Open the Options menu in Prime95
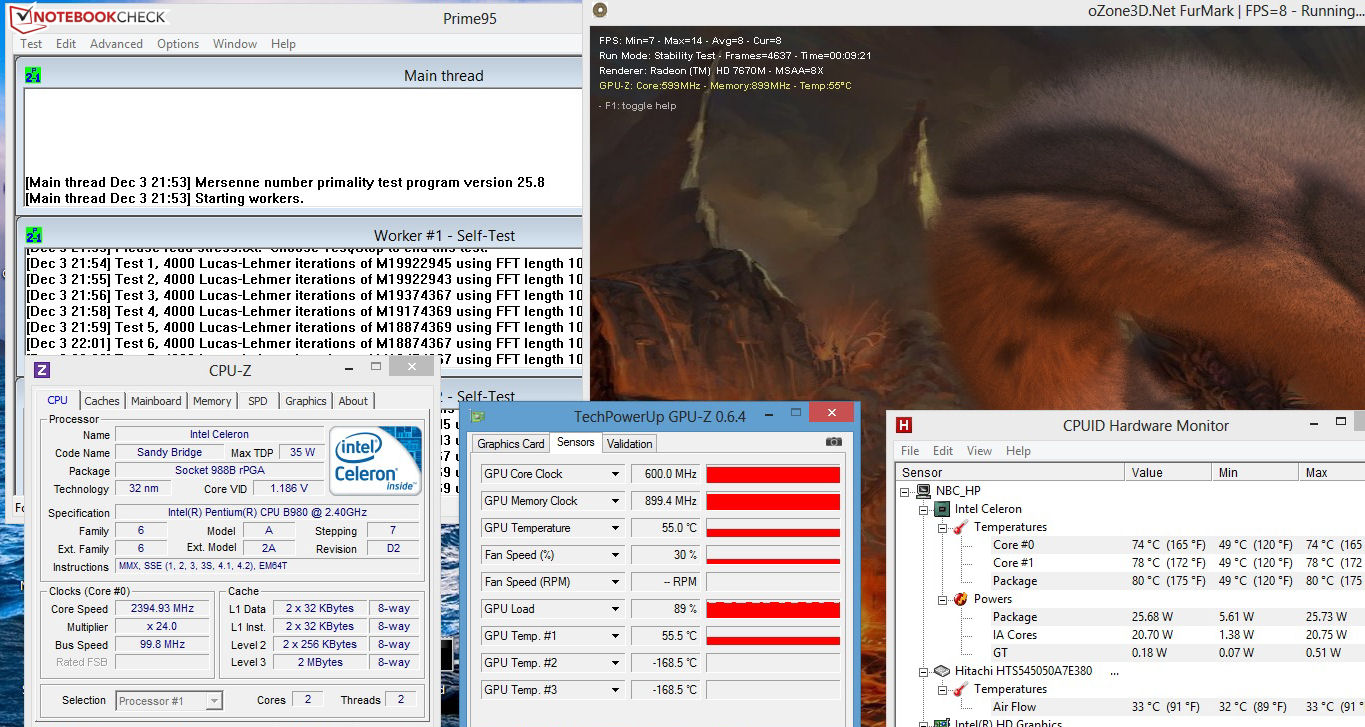The height and width of the screenshot is (727, 1365). (178, 44)
